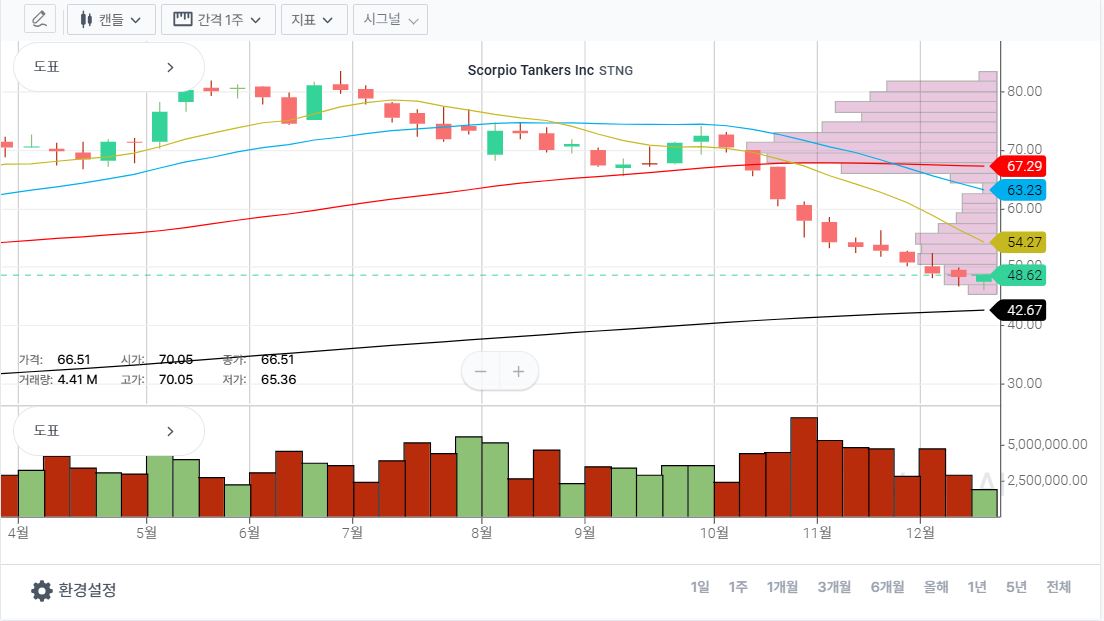Click the minus zoom-out button on chart
This screenshot has width=1104, height=621.
pyautogui.click(x=481, y=372)
